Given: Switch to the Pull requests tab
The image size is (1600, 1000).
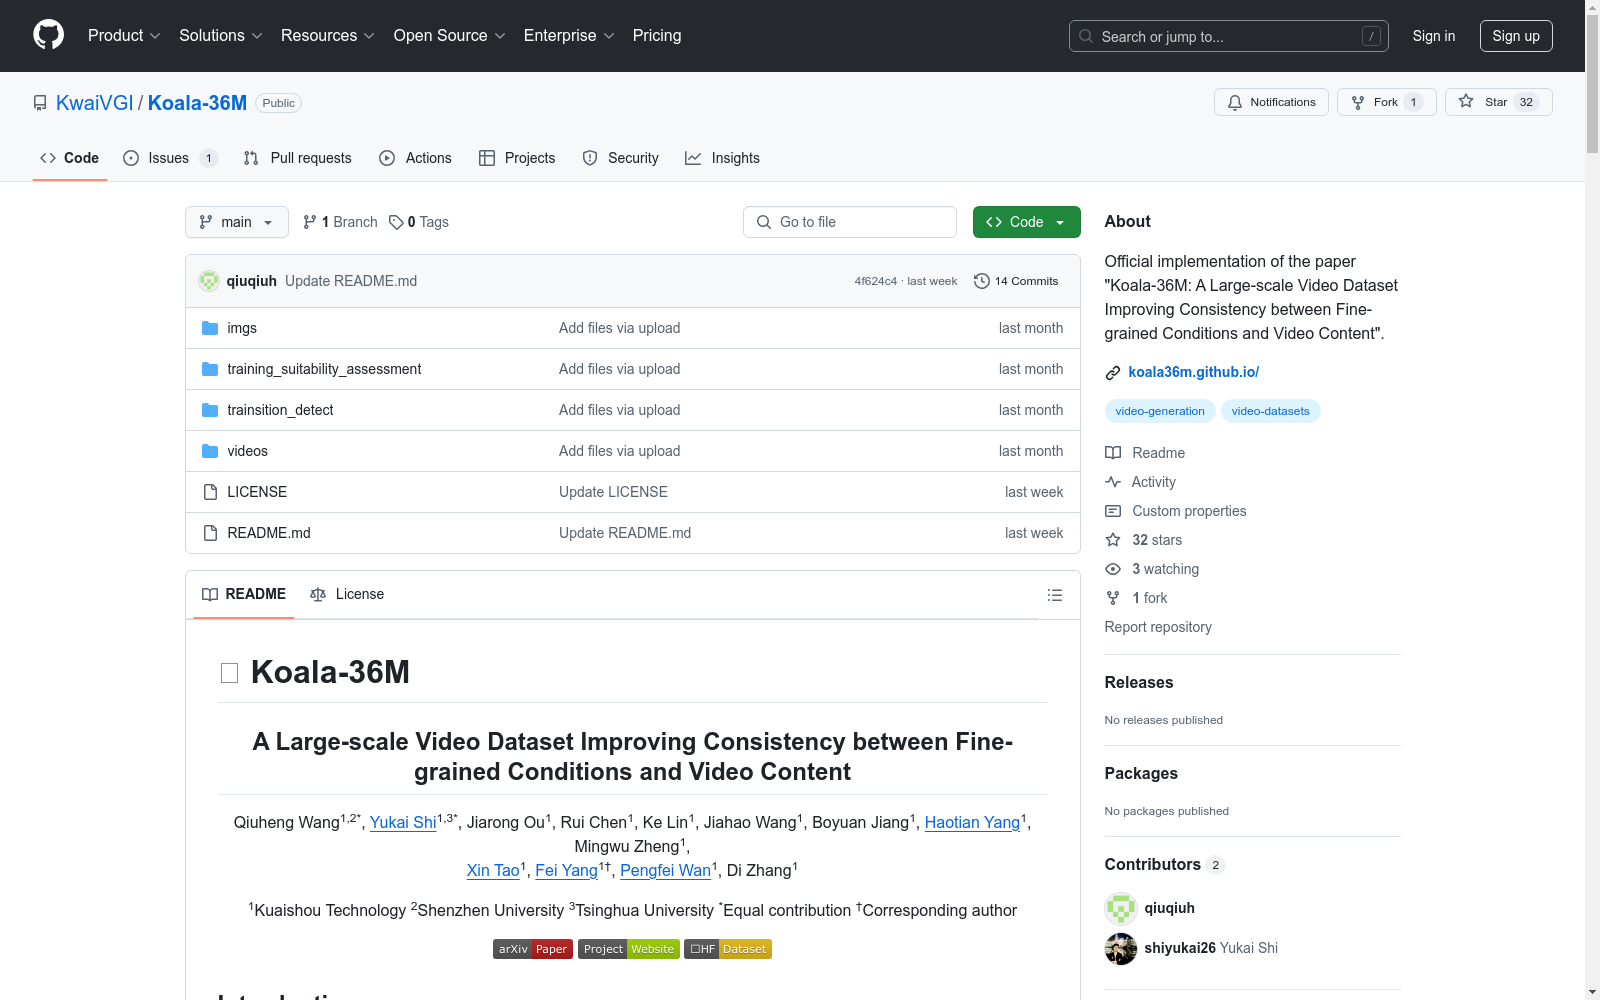Looking at the screenshot, I should pos(298,158).
